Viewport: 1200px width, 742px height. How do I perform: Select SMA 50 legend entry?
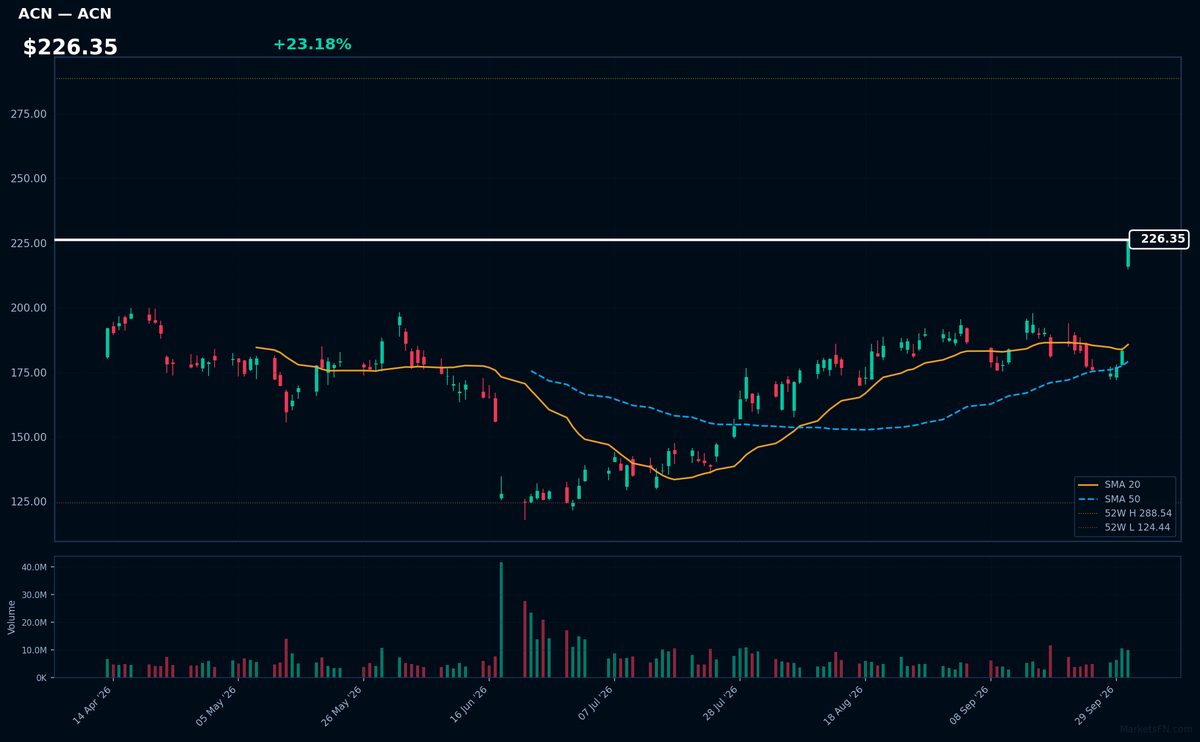[1108, 498]
